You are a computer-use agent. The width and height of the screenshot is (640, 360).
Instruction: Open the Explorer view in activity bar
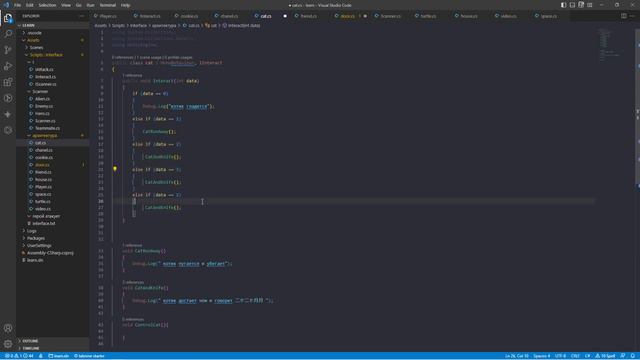8,18
